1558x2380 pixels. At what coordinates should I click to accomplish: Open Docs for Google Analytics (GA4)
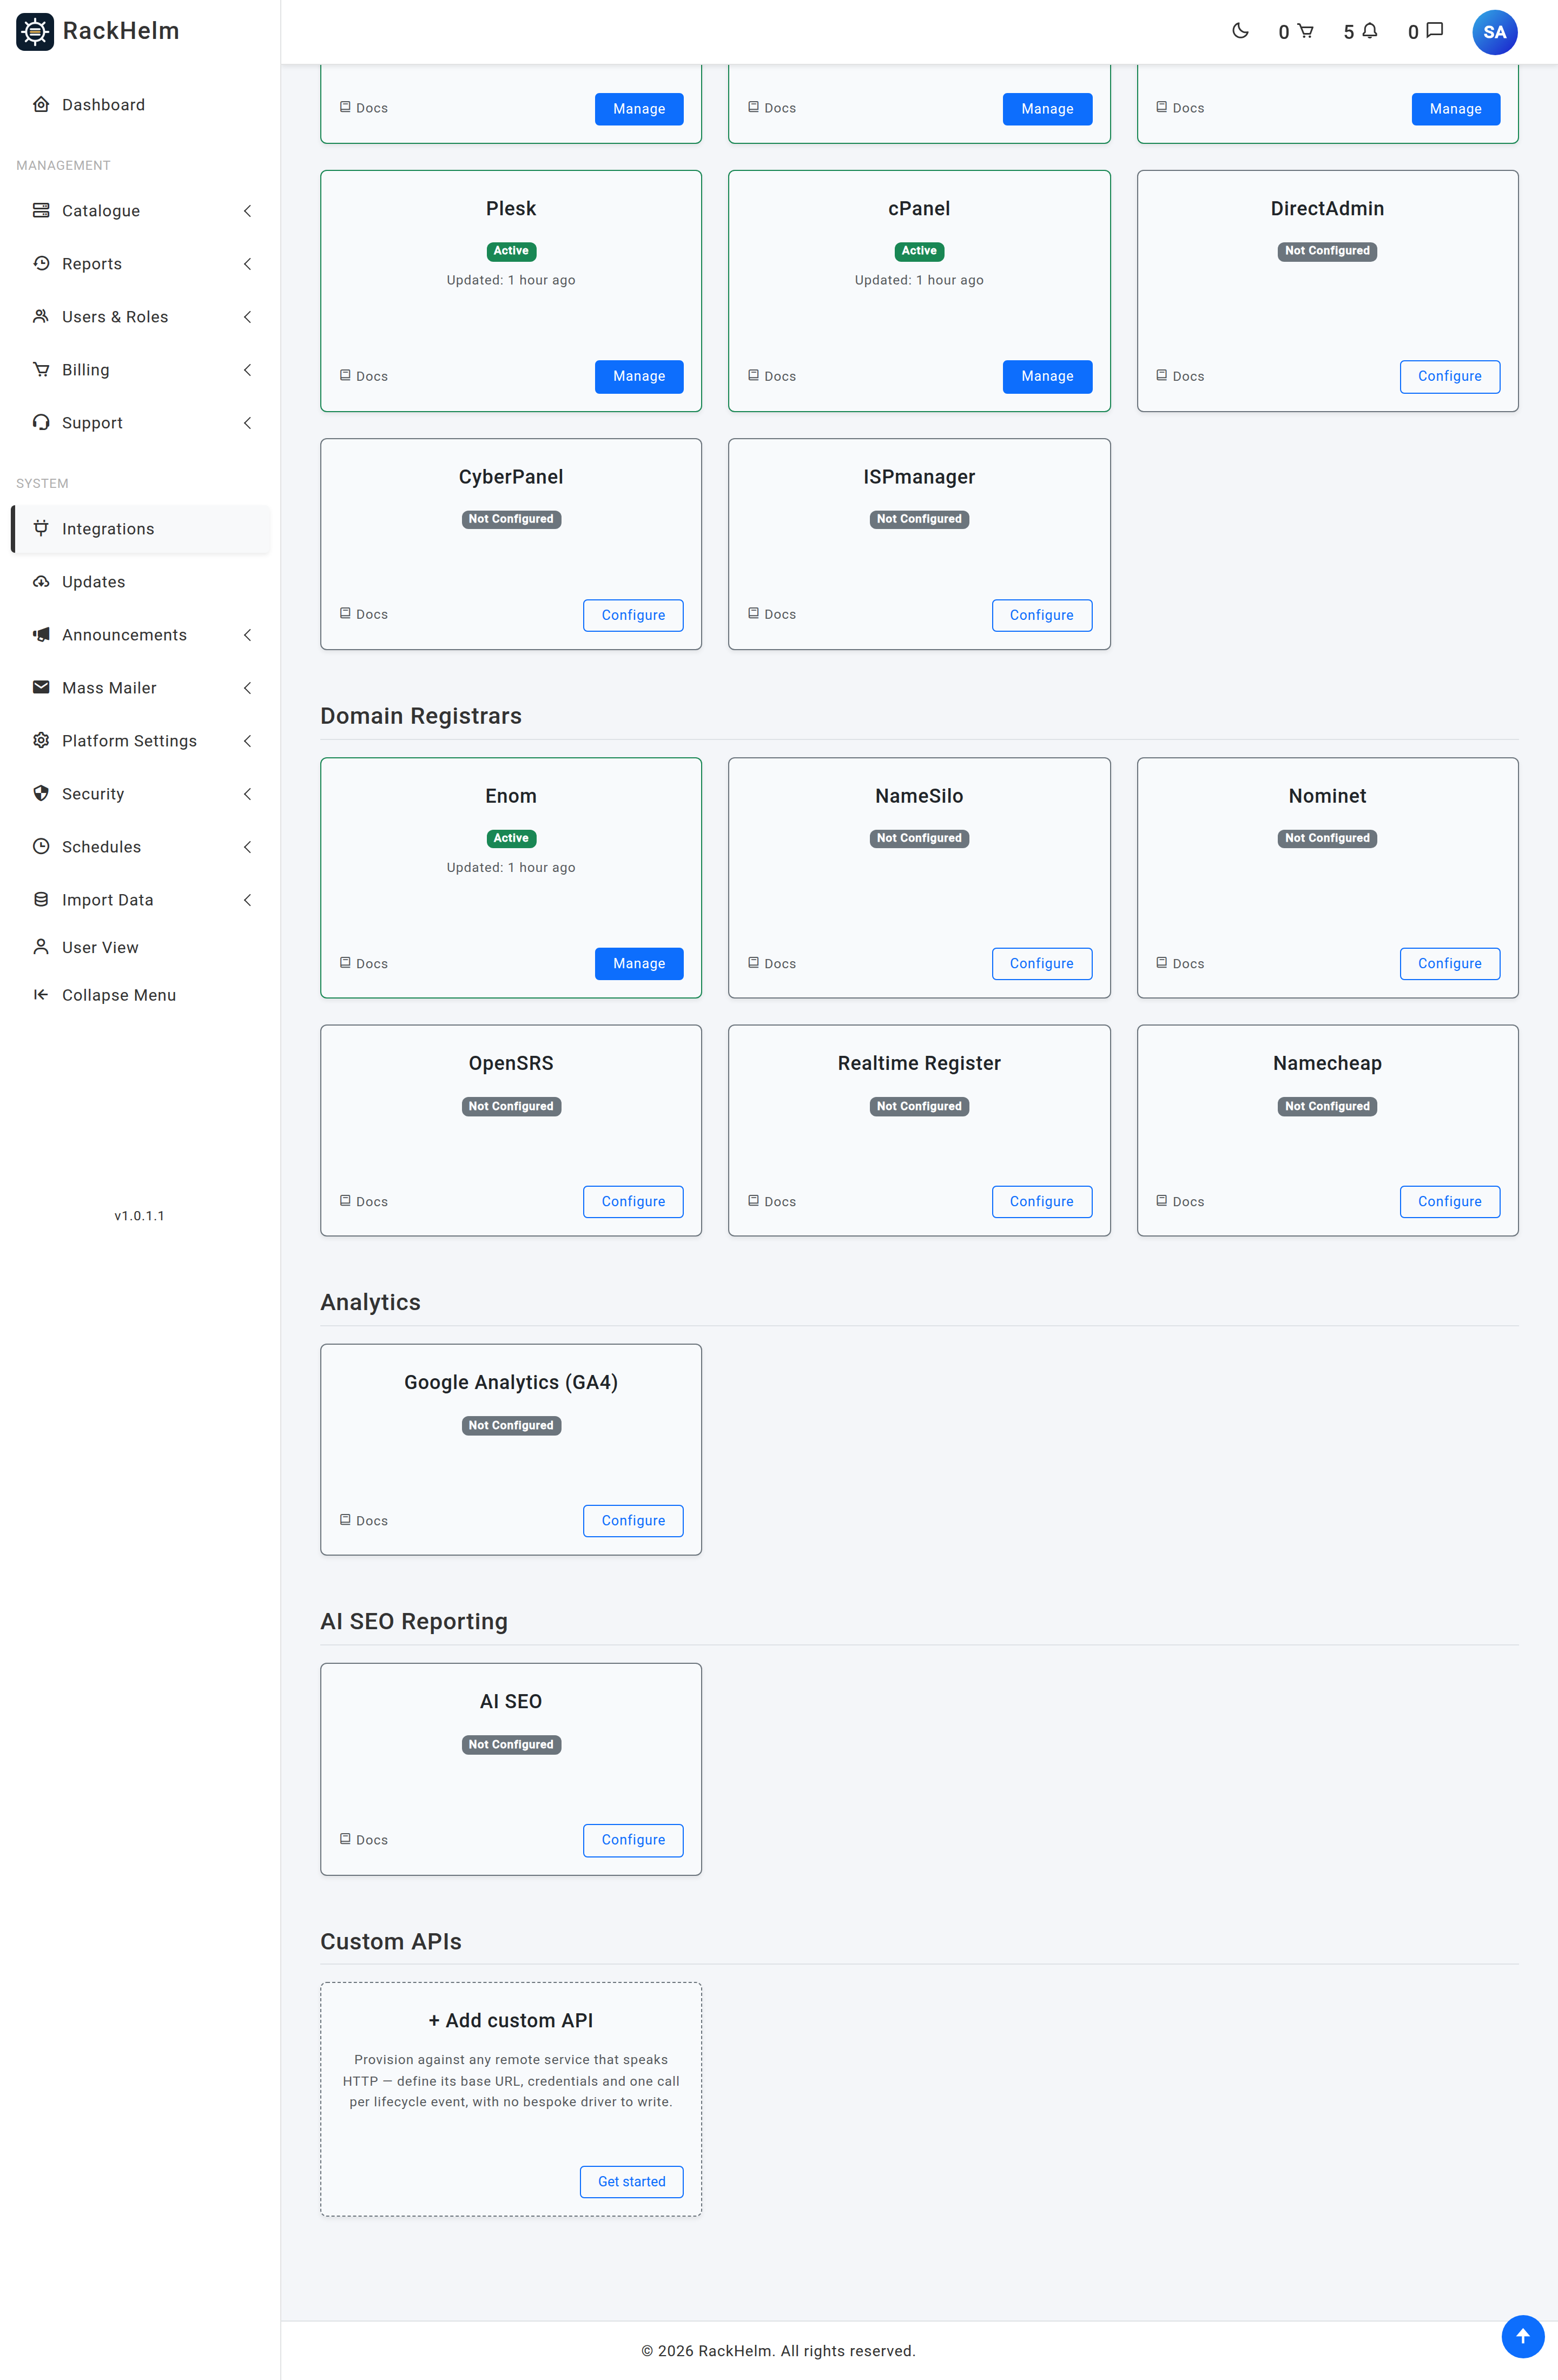364,1520
